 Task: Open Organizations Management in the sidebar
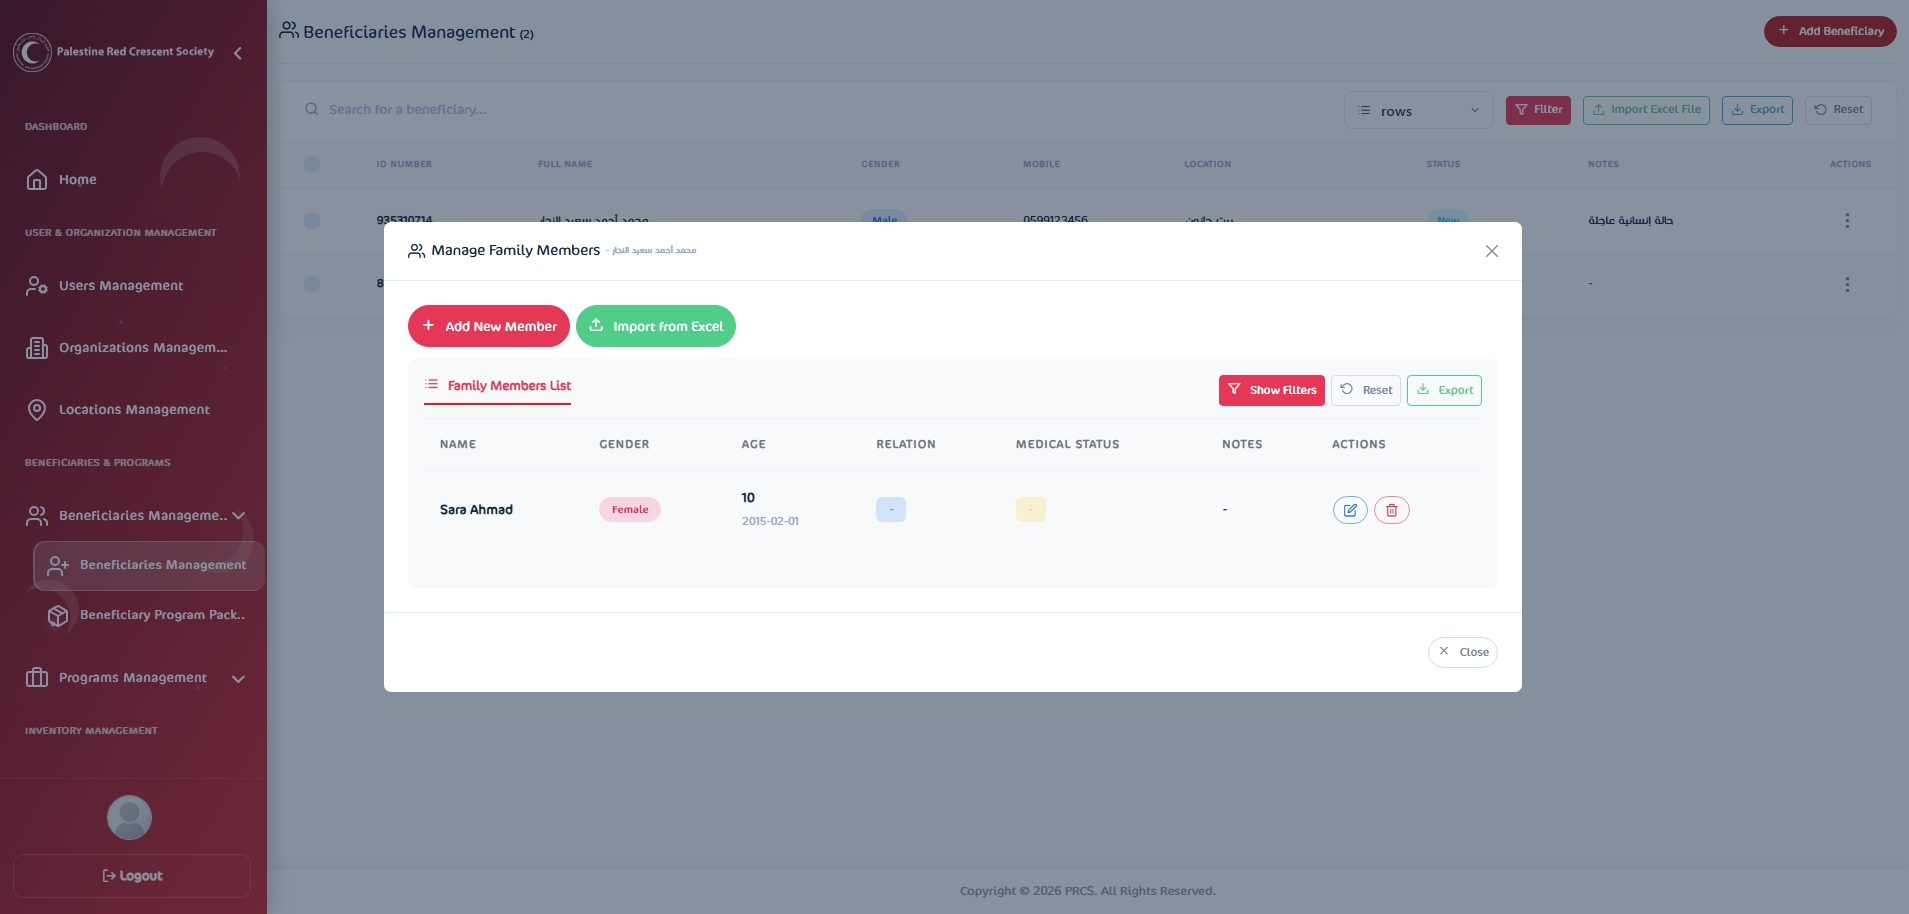142,348
